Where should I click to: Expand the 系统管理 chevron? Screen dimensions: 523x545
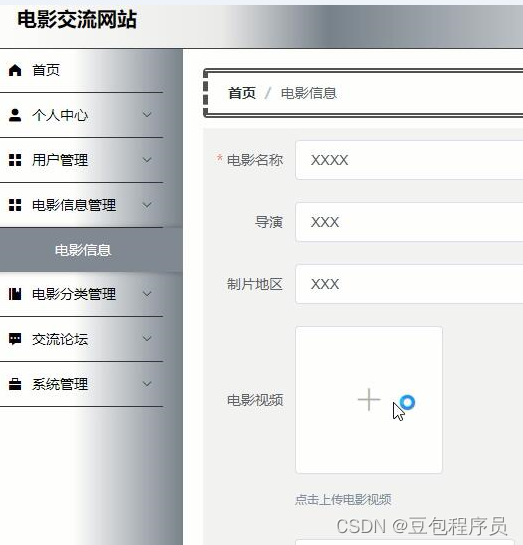click(x=147, y=384)
